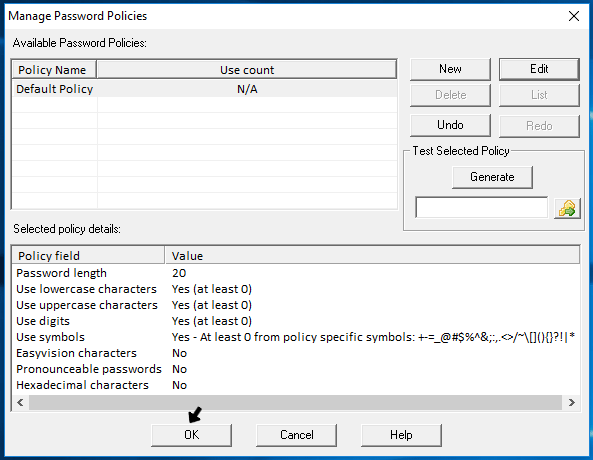Select the Pronounceable passwords row
Image resolution: width=593 pixels, height=460 pixels.
(296, 369)
